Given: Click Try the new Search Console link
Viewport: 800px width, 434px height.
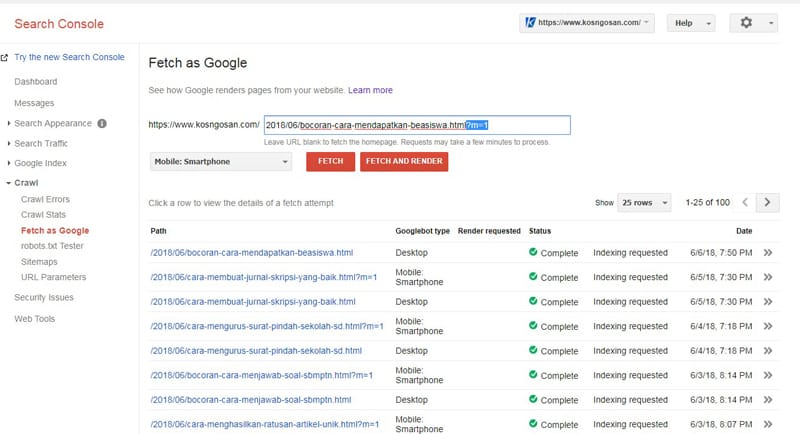Looking at the screenshot, I should click(69, 57).
